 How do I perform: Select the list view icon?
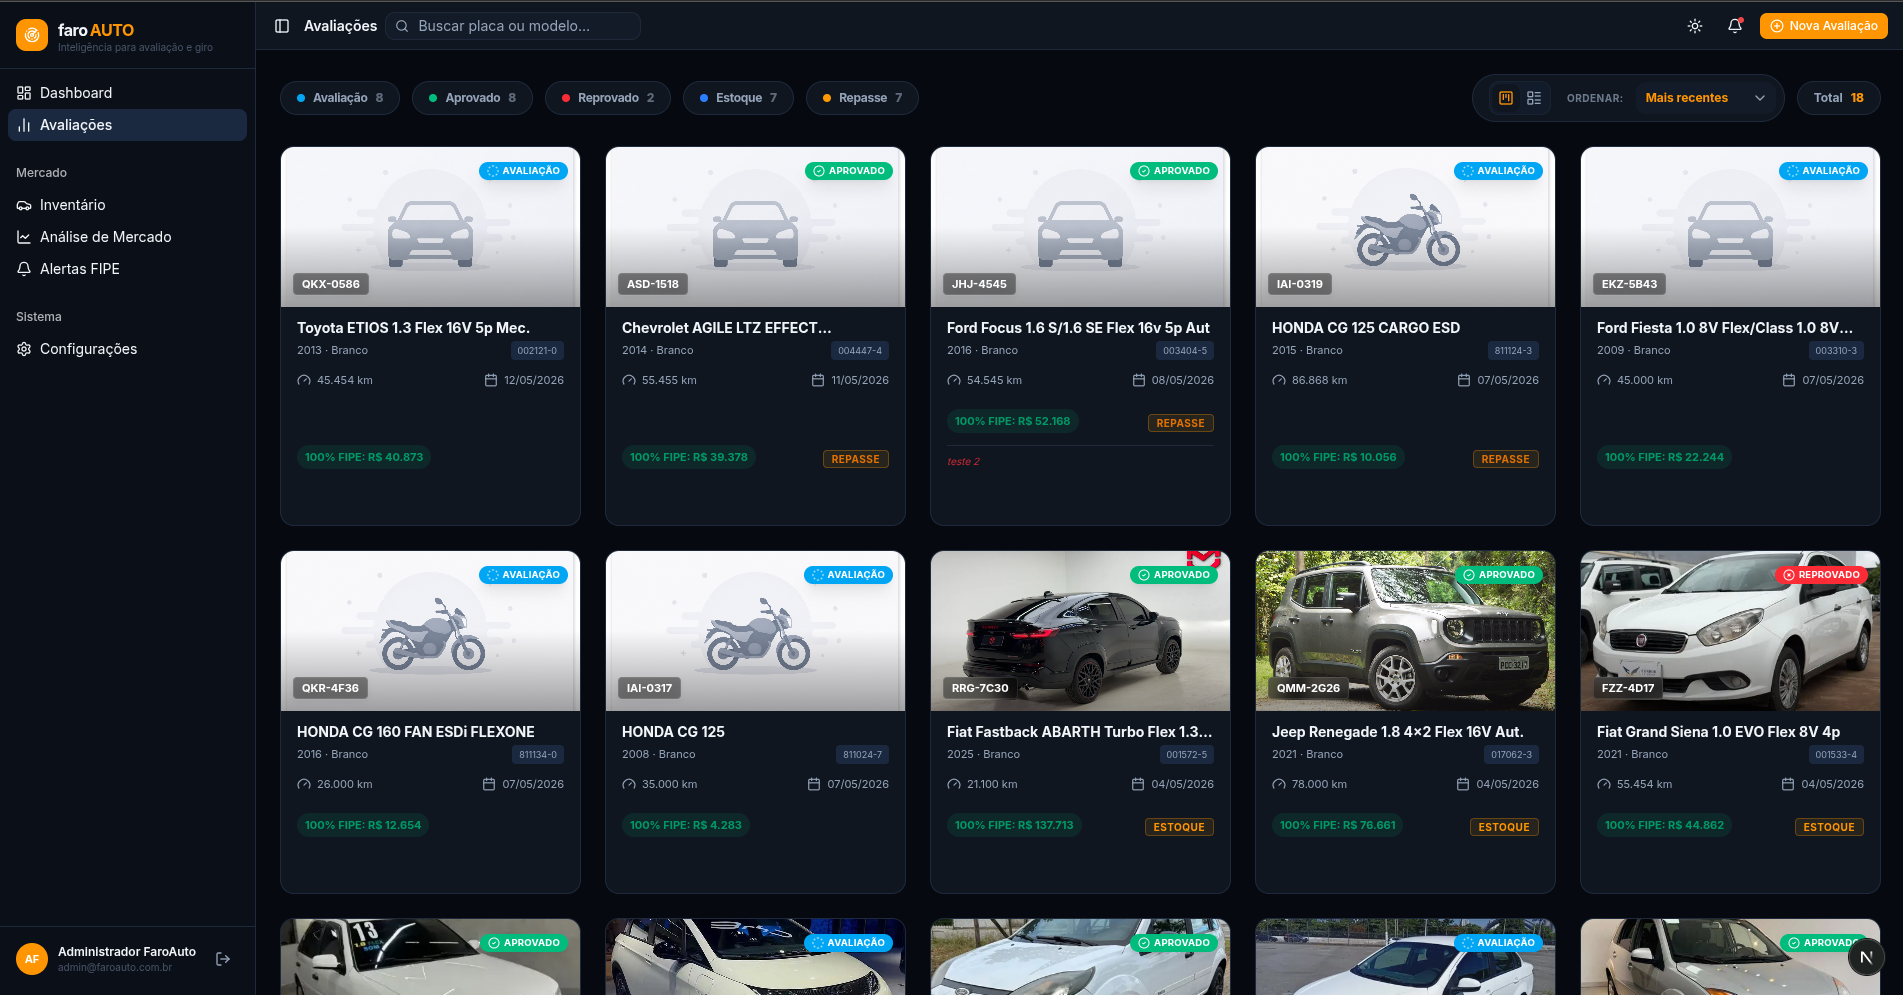tap(1534, 98)
